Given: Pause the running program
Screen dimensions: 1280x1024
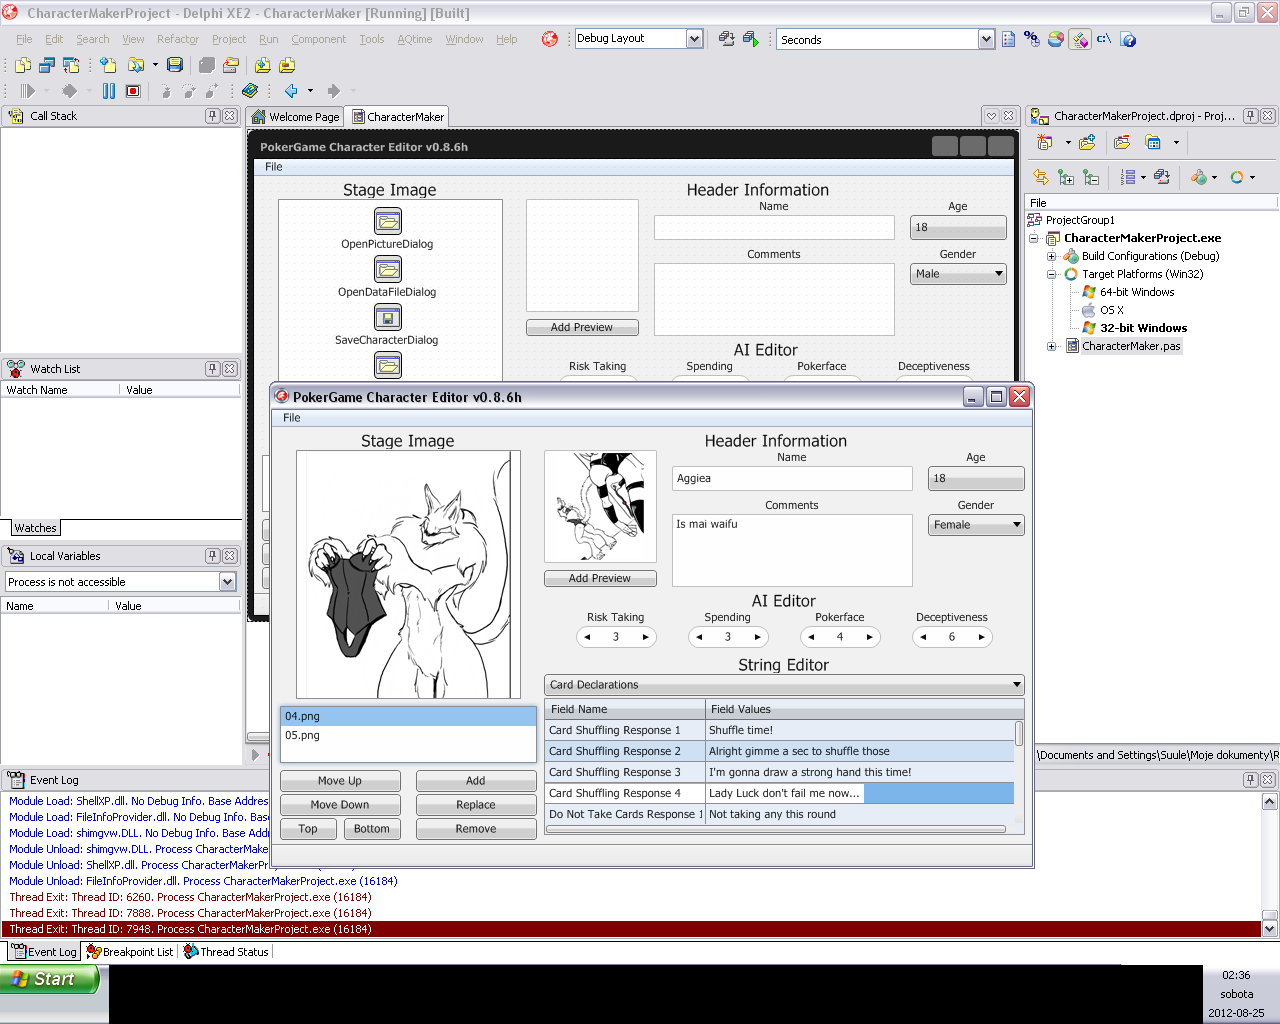Looking at the screenshot, I should click(x=109, y=91).
